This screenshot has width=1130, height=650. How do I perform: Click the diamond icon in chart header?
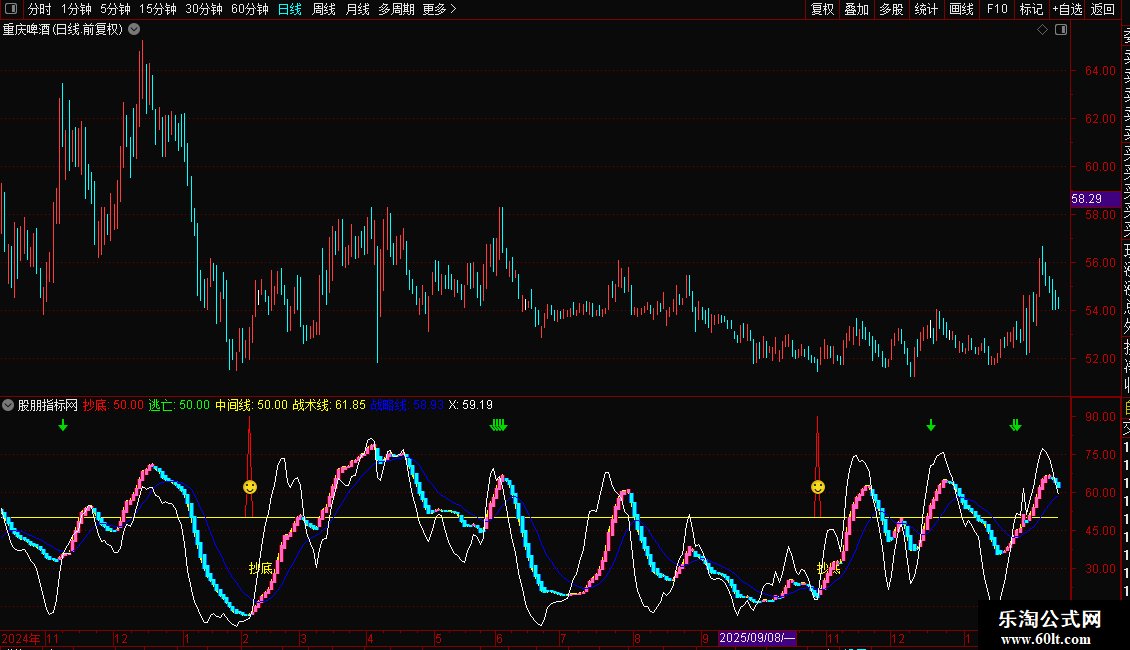click(1042, 30)
